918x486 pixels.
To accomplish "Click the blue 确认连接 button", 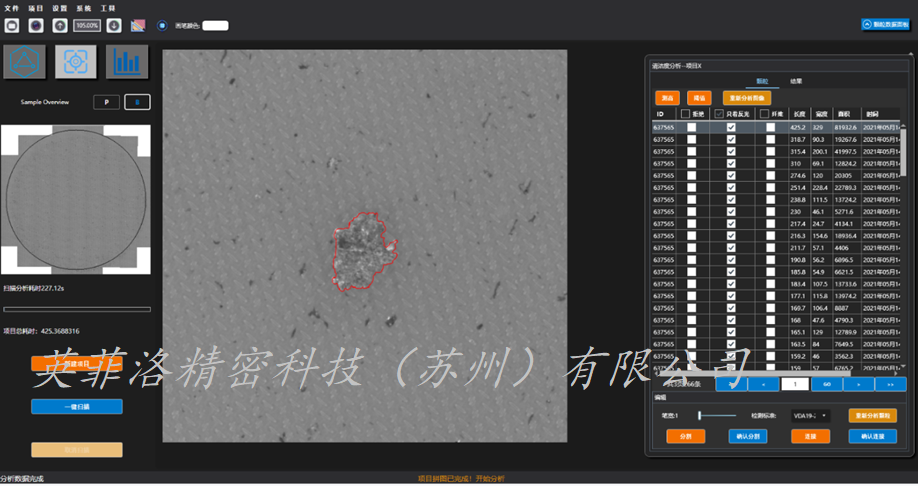I will [872, 436].
